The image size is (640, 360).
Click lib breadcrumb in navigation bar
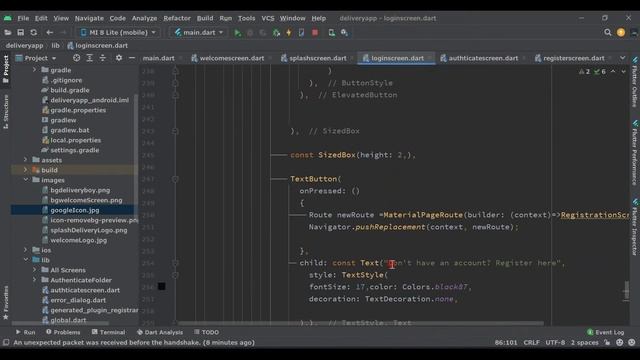pos(55,46)
